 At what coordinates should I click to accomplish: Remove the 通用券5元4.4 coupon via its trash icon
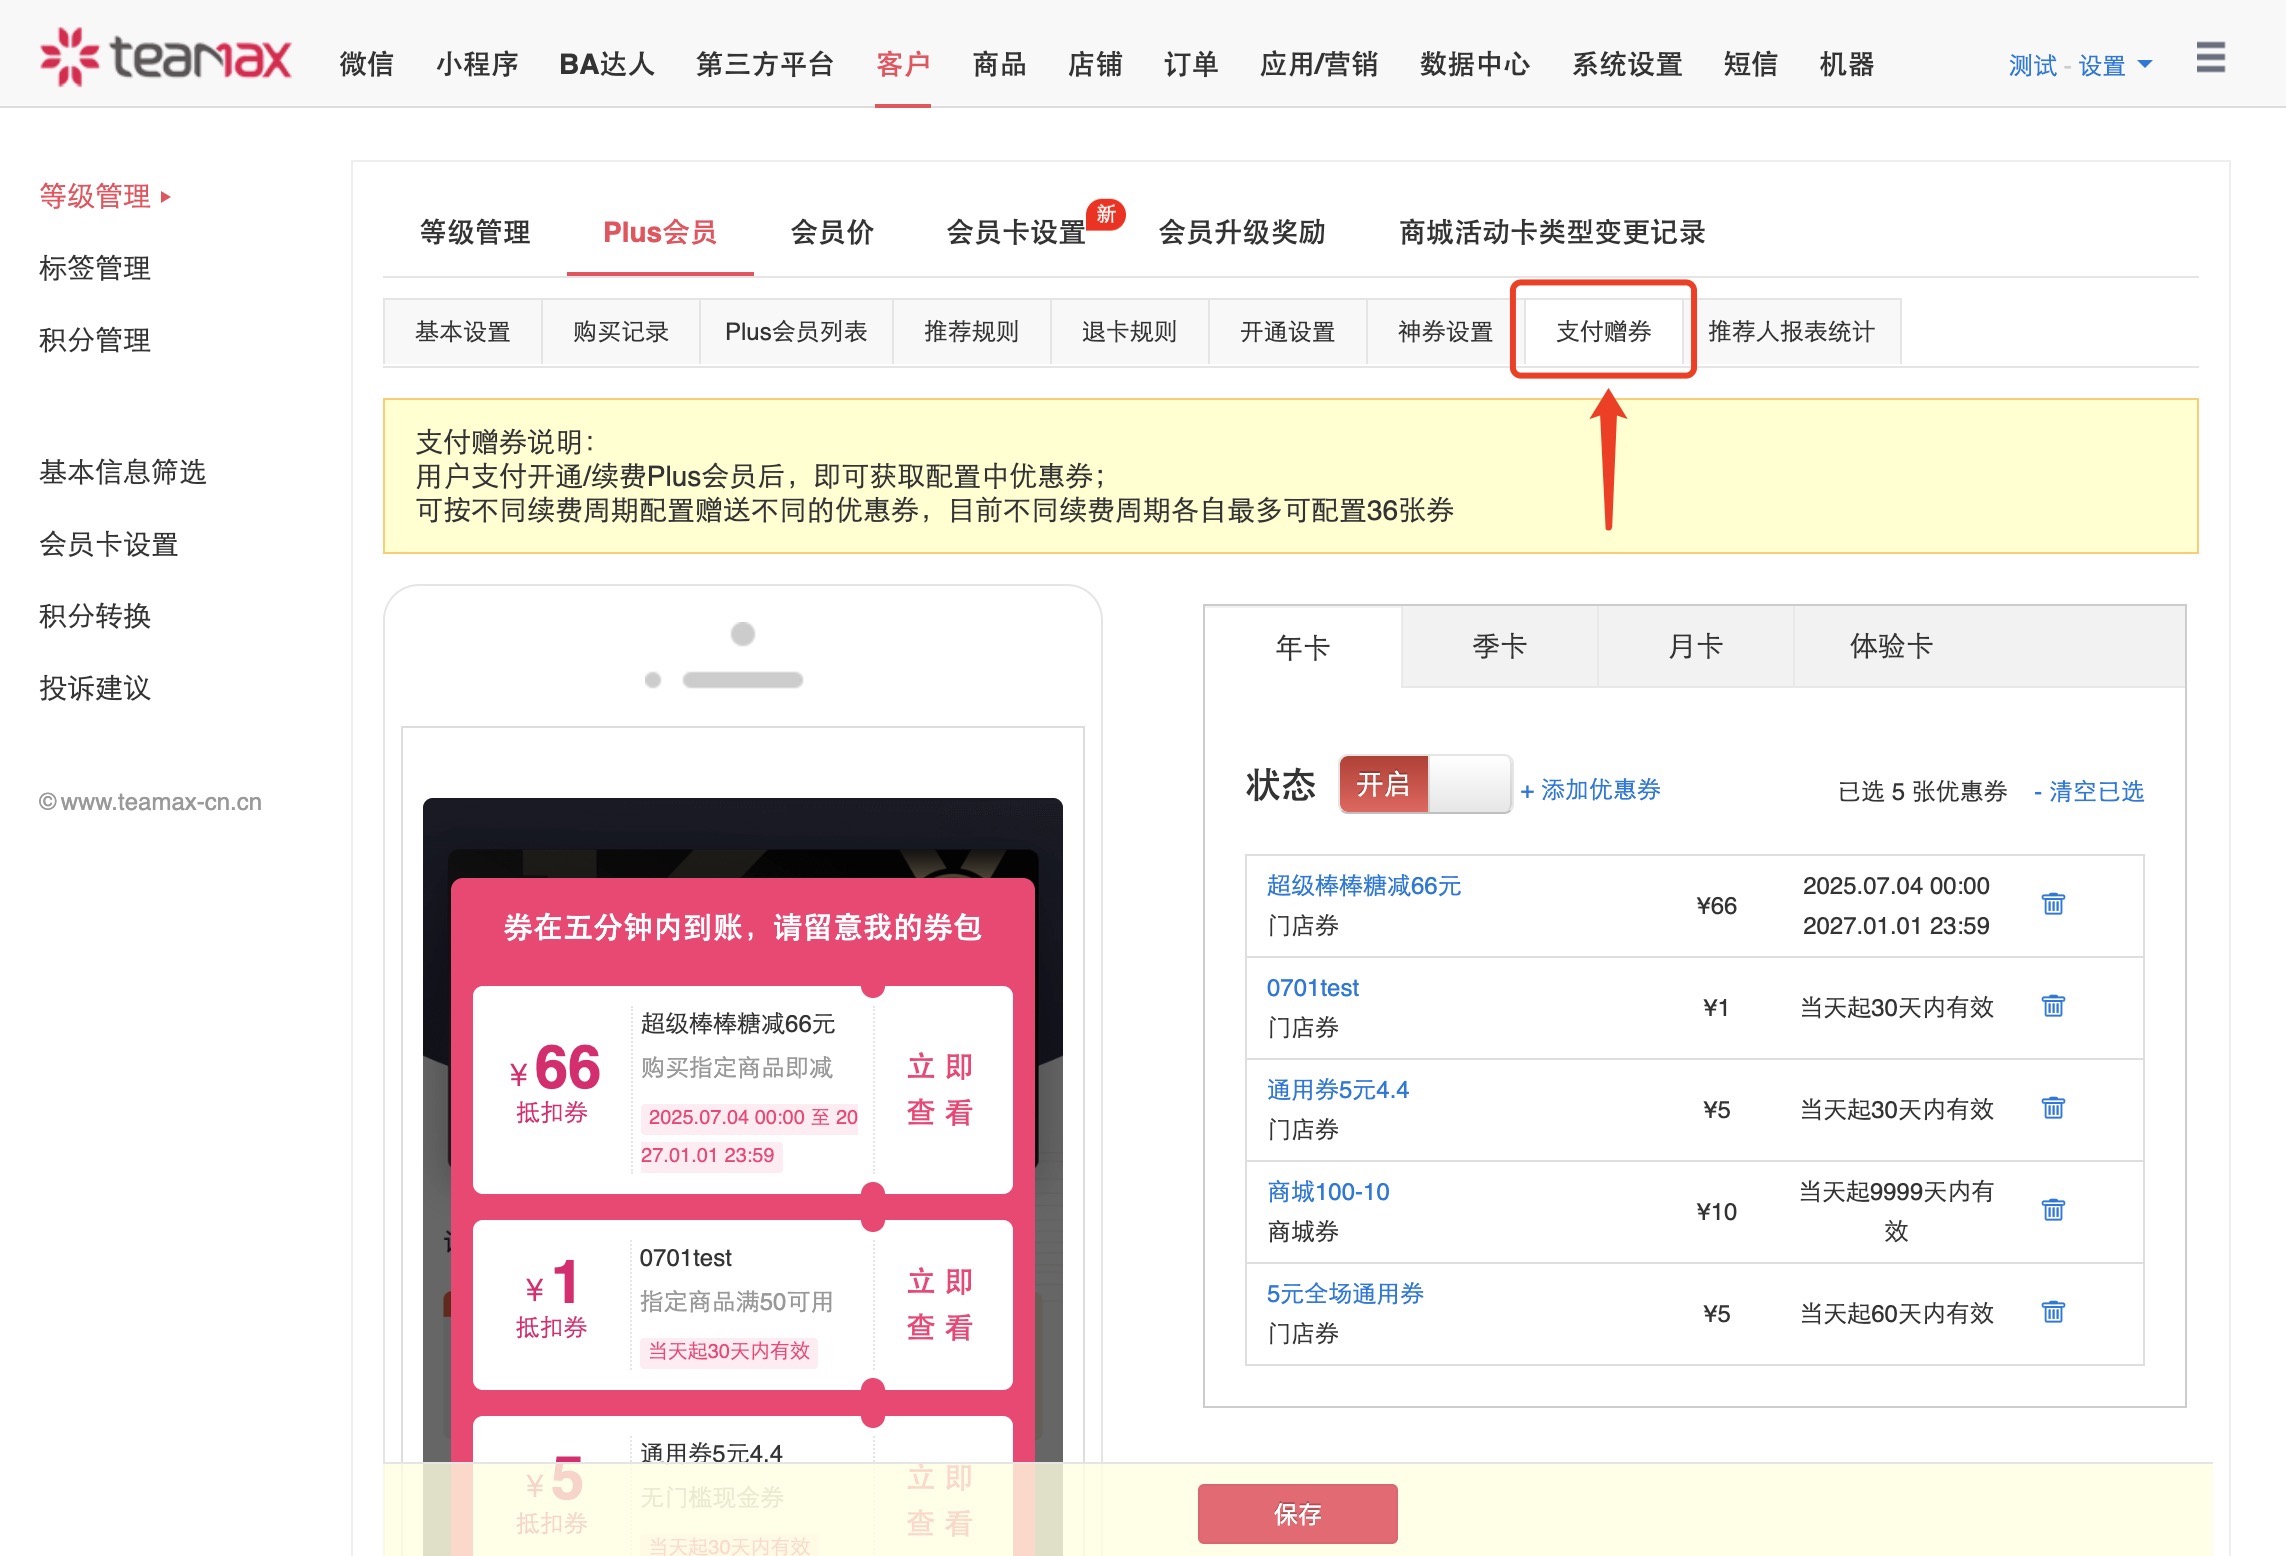(2052, 1108)
